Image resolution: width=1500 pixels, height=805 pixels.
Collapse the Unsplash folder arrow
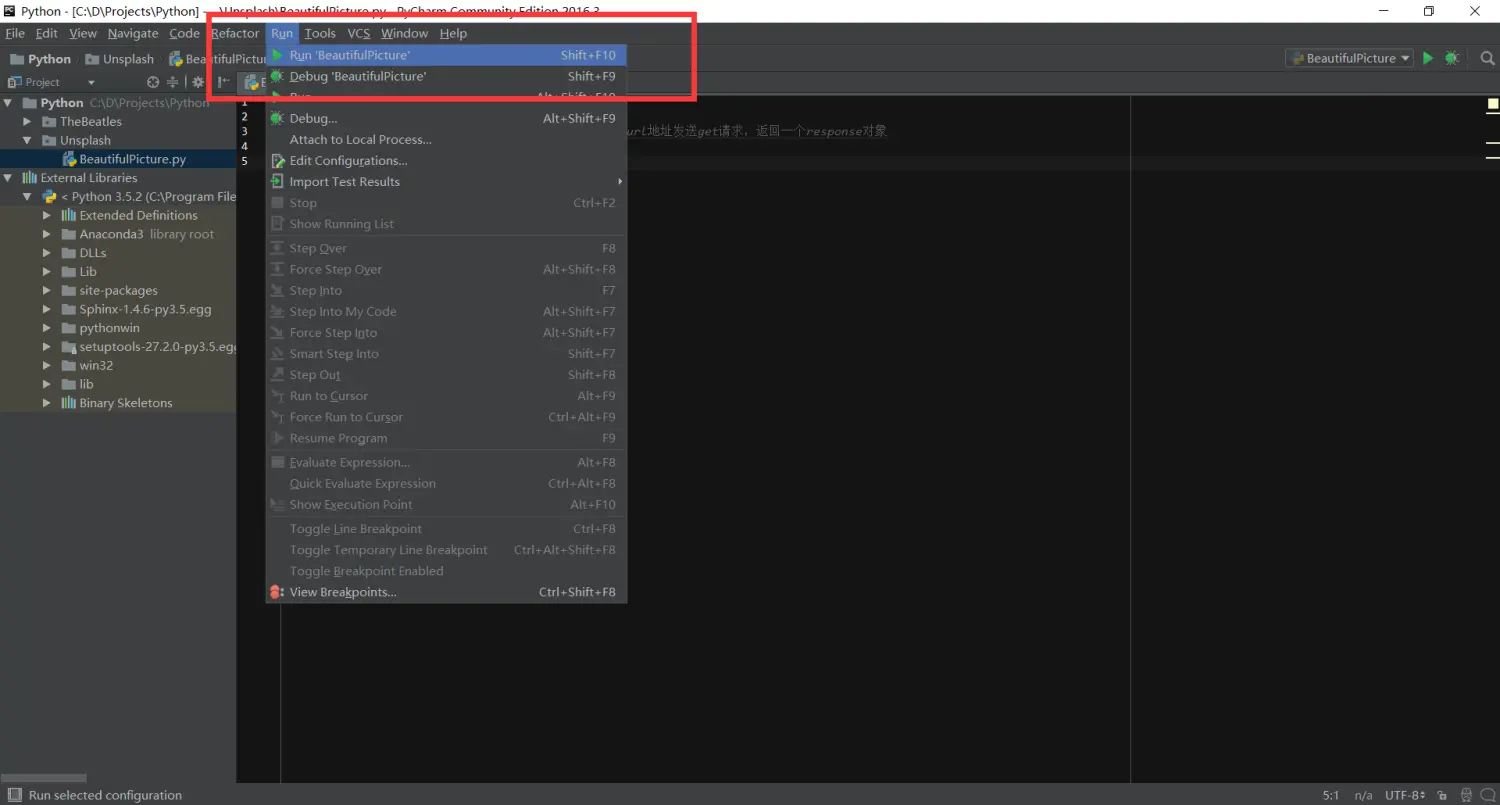(28, 141)
